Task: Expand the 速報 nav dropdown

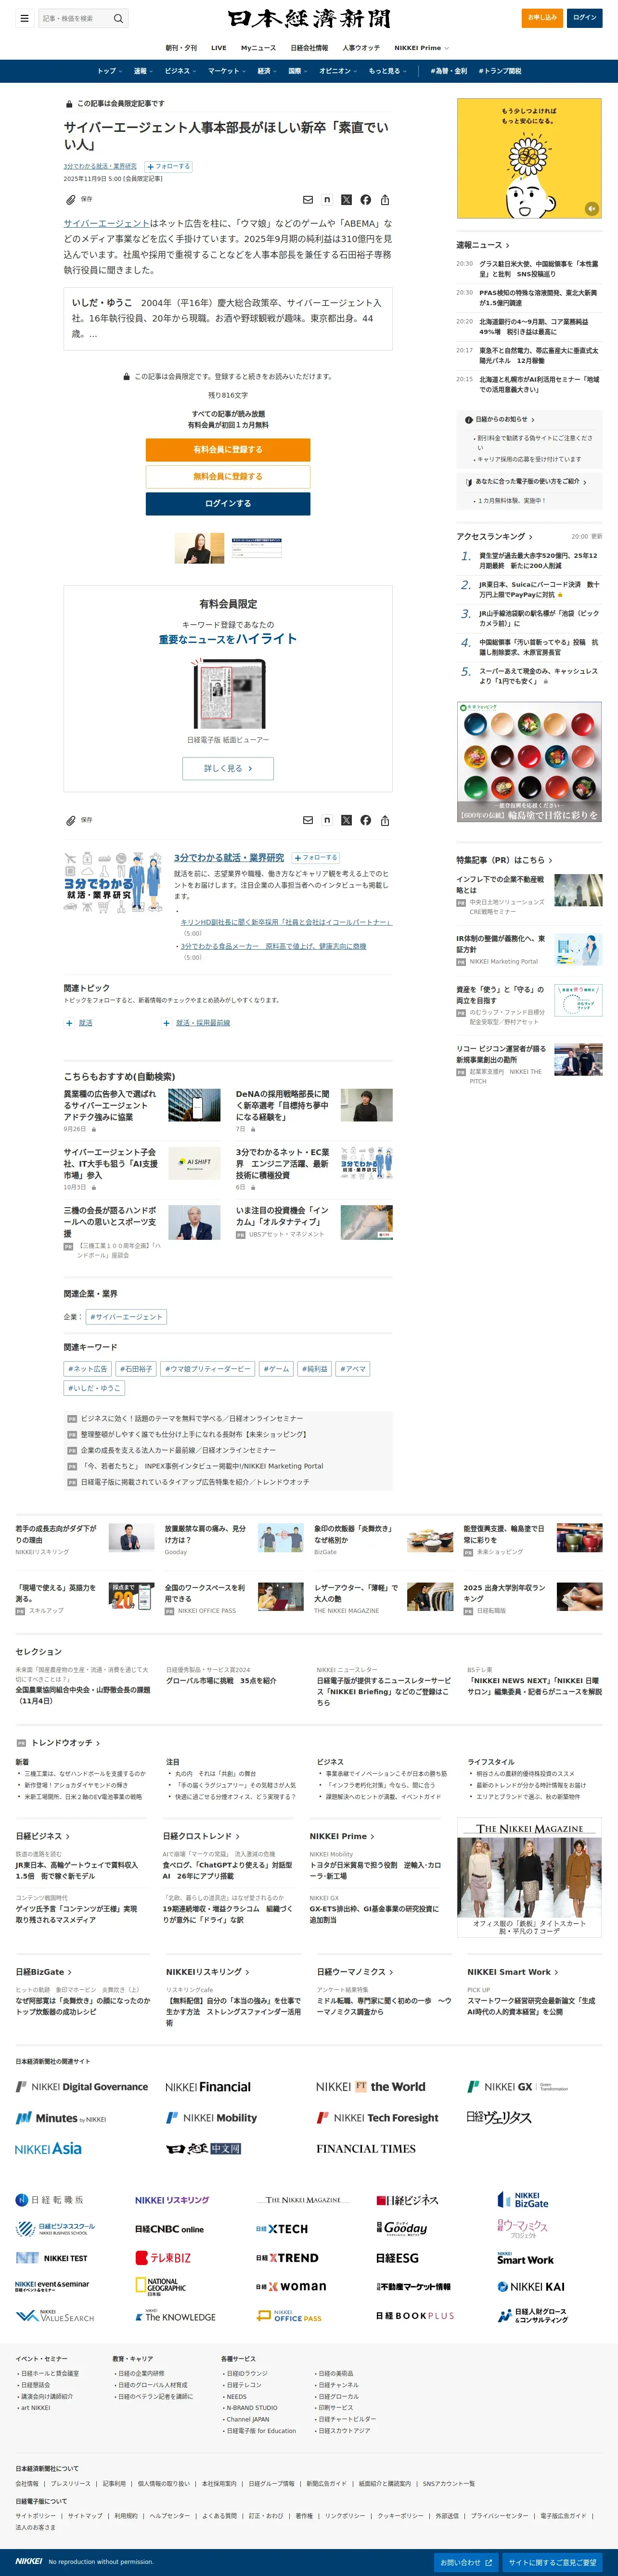Action: [x=144, y=71]
